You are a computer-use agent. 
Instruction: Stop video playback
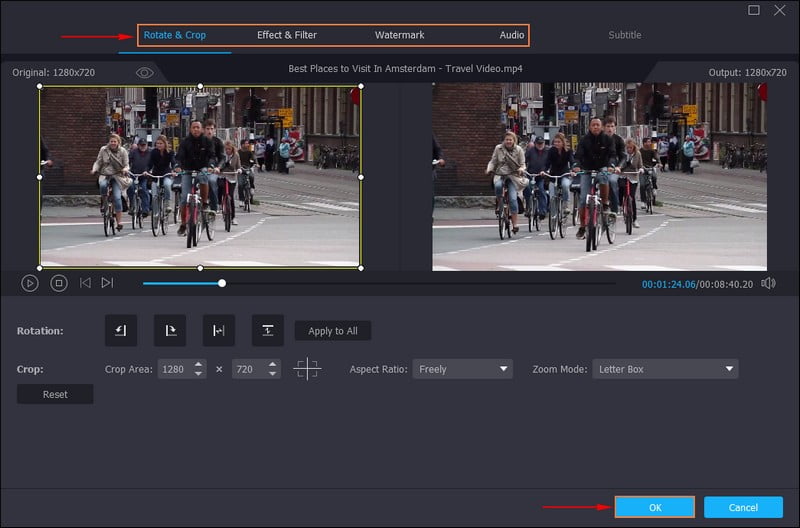point(59,283)
